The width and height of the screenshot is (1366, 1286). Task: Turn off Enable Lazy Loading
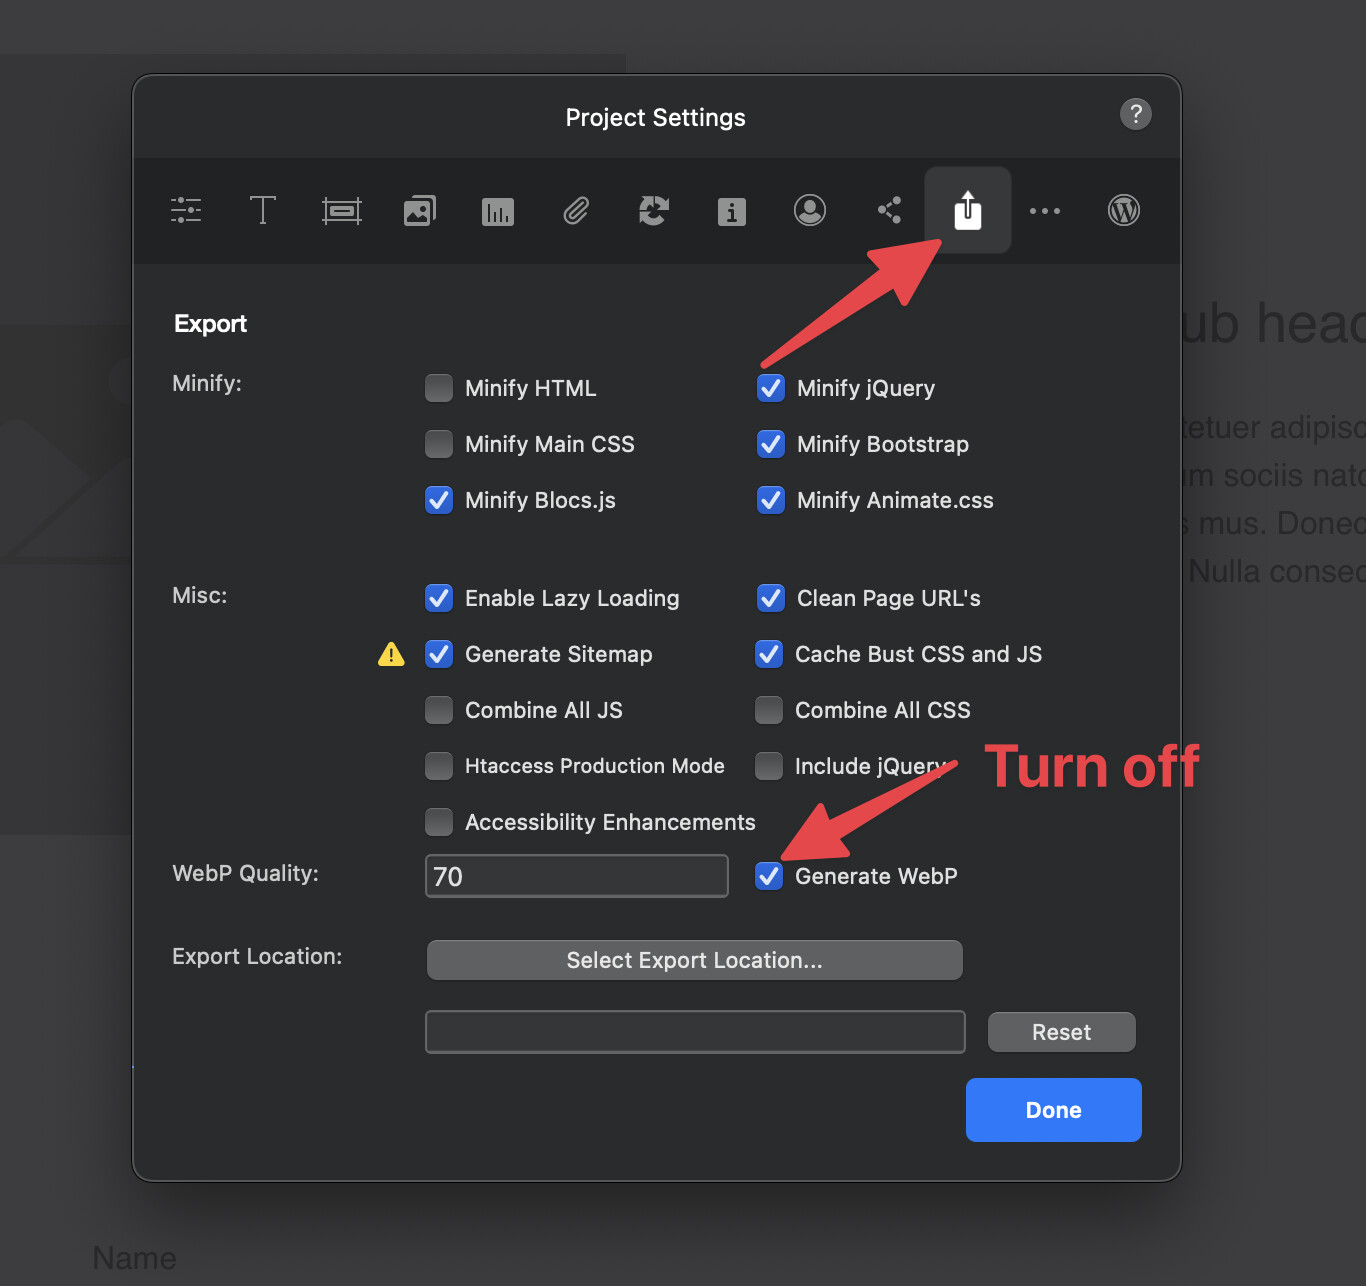(x=439, y=598)
